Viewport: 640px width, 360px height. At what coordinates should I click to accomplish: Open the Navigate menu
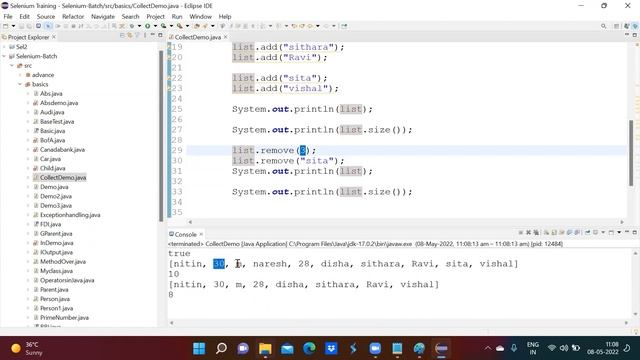[103, 16]
